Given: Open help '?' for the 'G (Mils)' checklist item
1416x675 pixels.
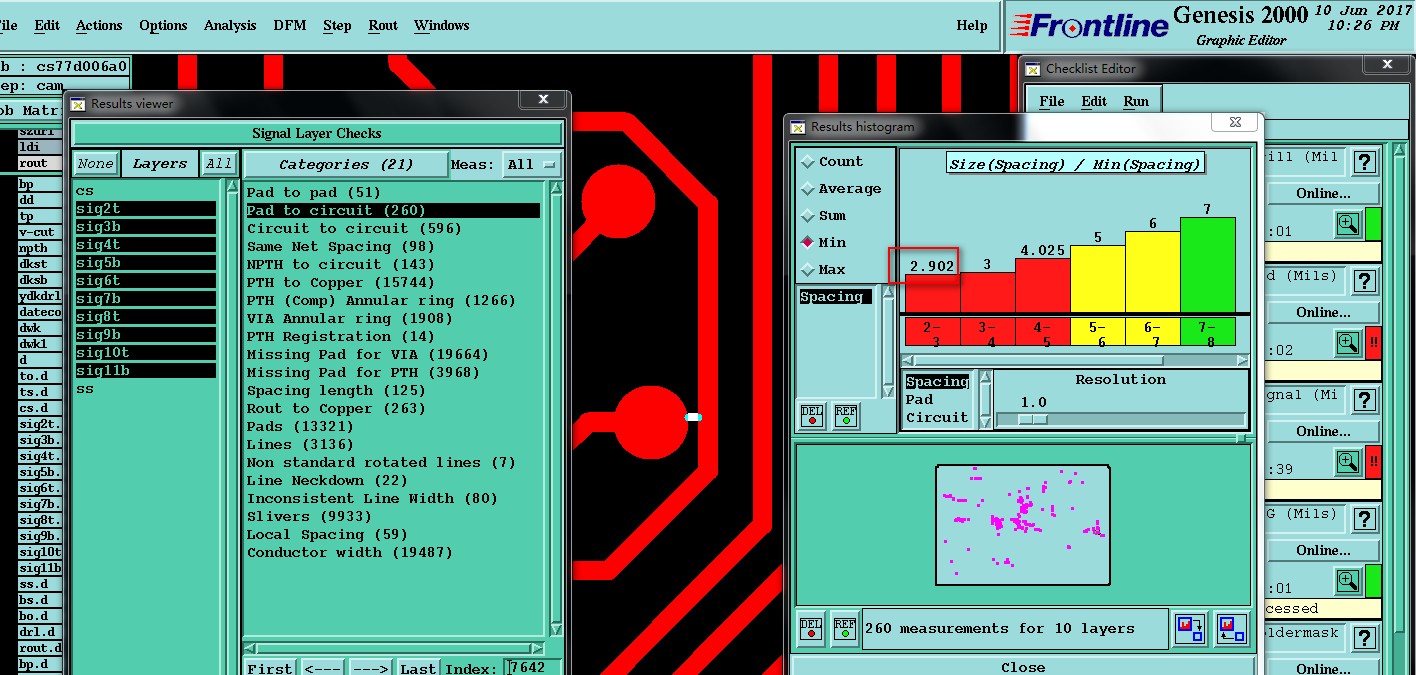Looking at the screenshot, I should click(x=1363, y=519).
